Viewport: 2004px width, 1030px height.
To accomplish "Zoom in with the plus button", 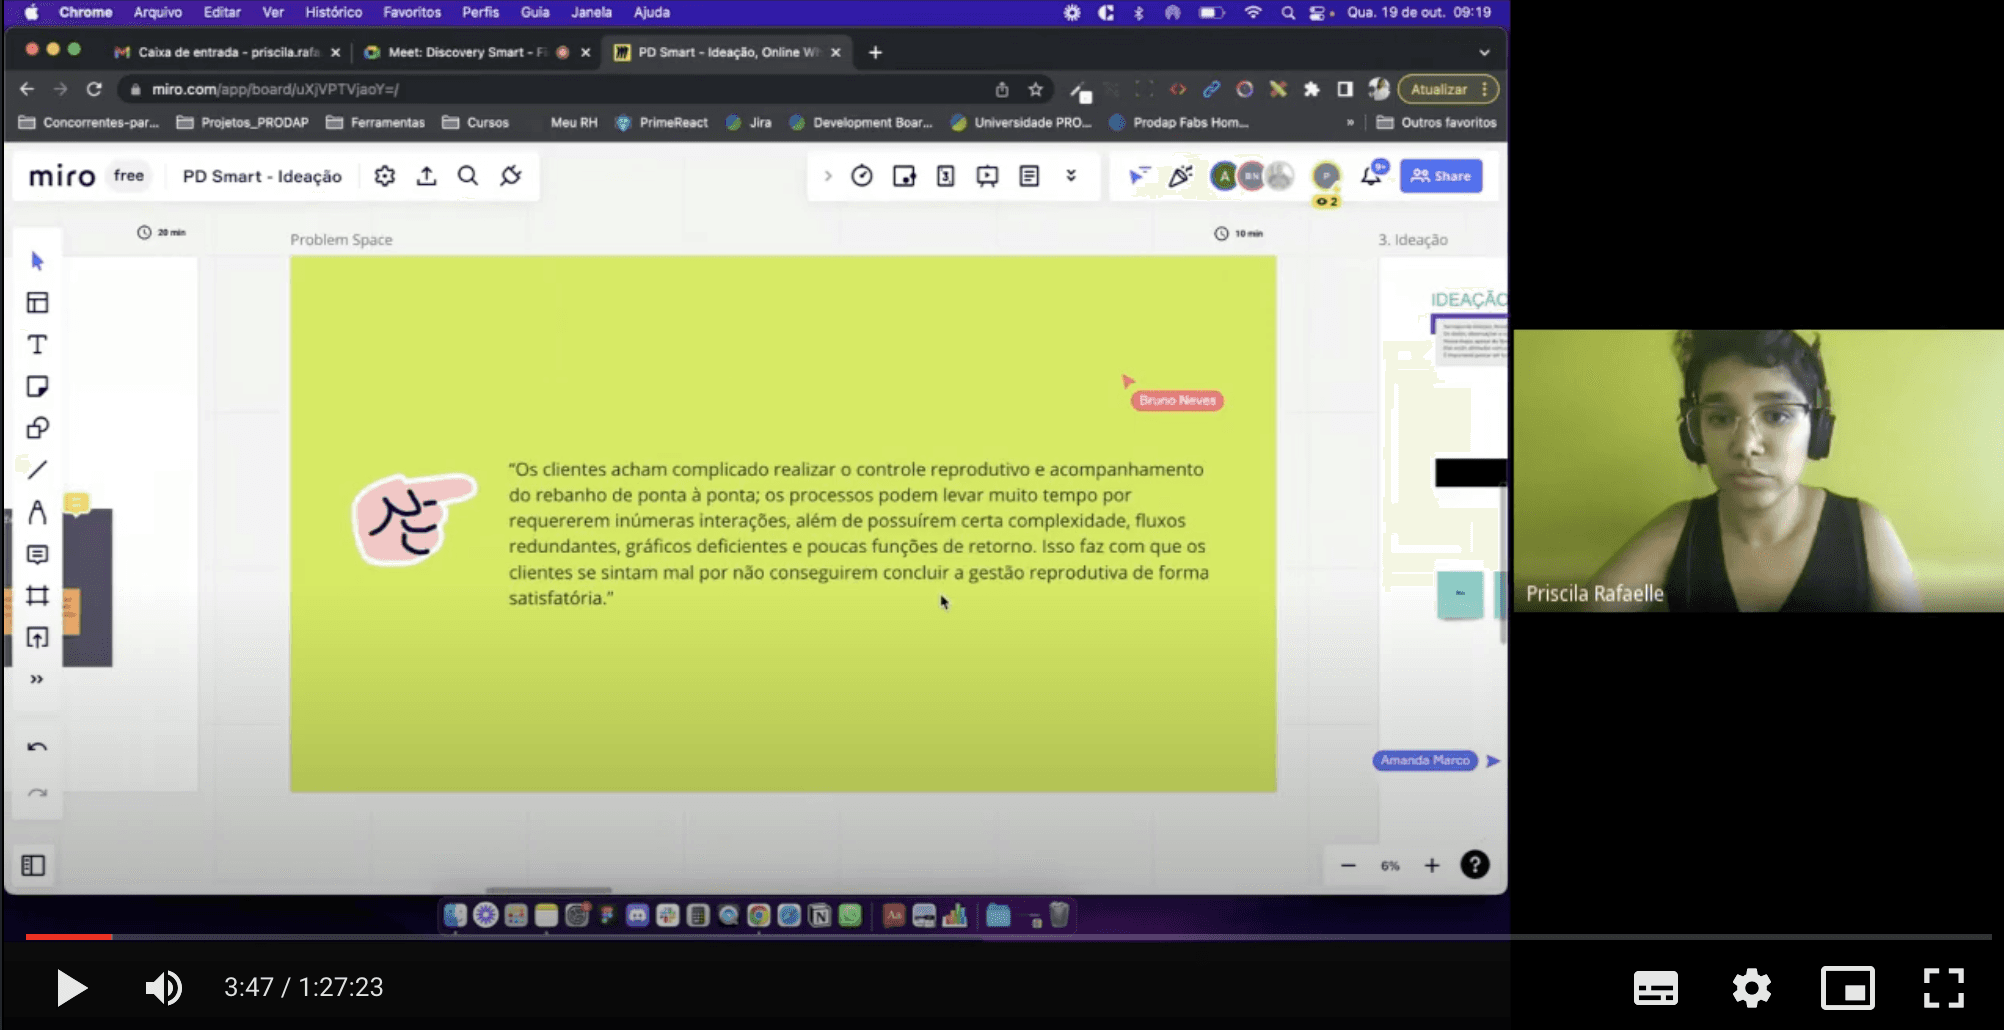I will (x=1432, y=865).
